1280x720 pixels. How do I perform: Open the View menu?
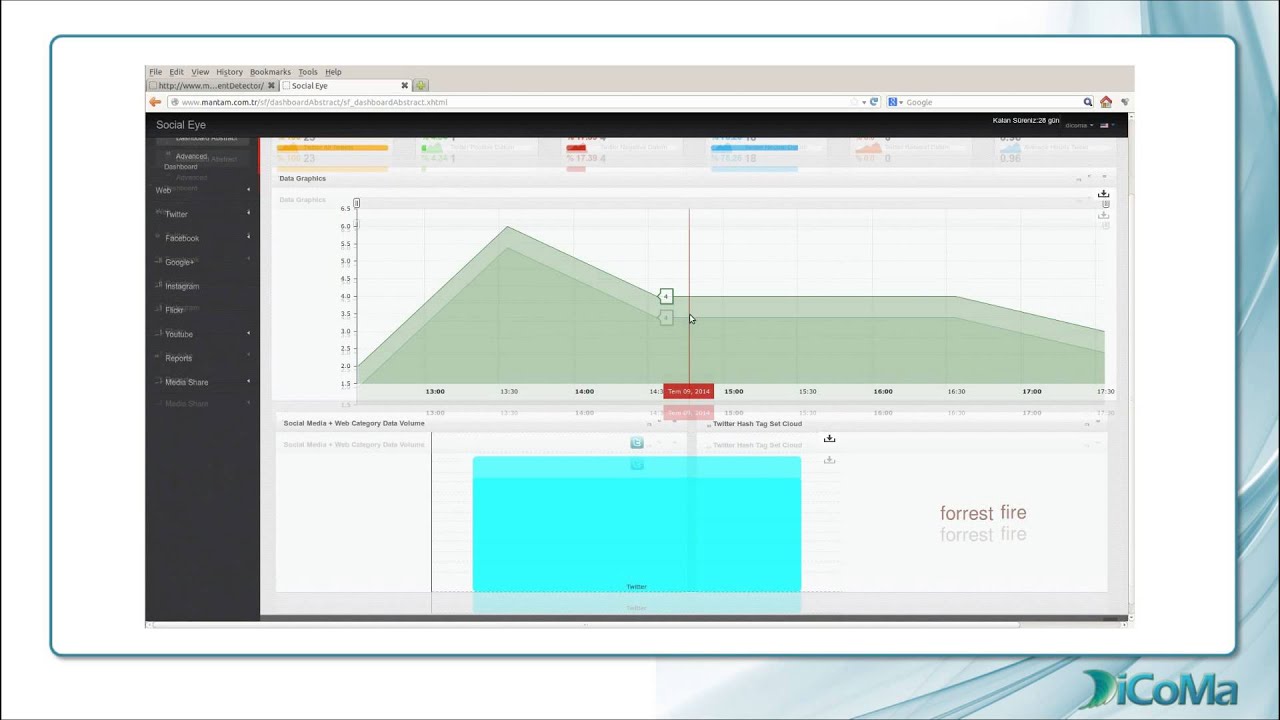click(201, 72)
